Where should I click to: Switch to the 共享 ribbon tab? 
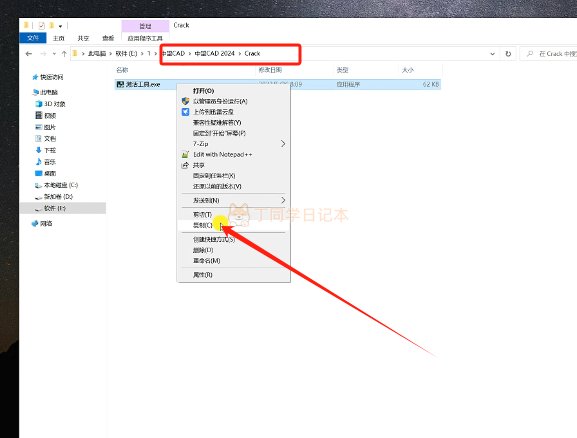point(84,38)
